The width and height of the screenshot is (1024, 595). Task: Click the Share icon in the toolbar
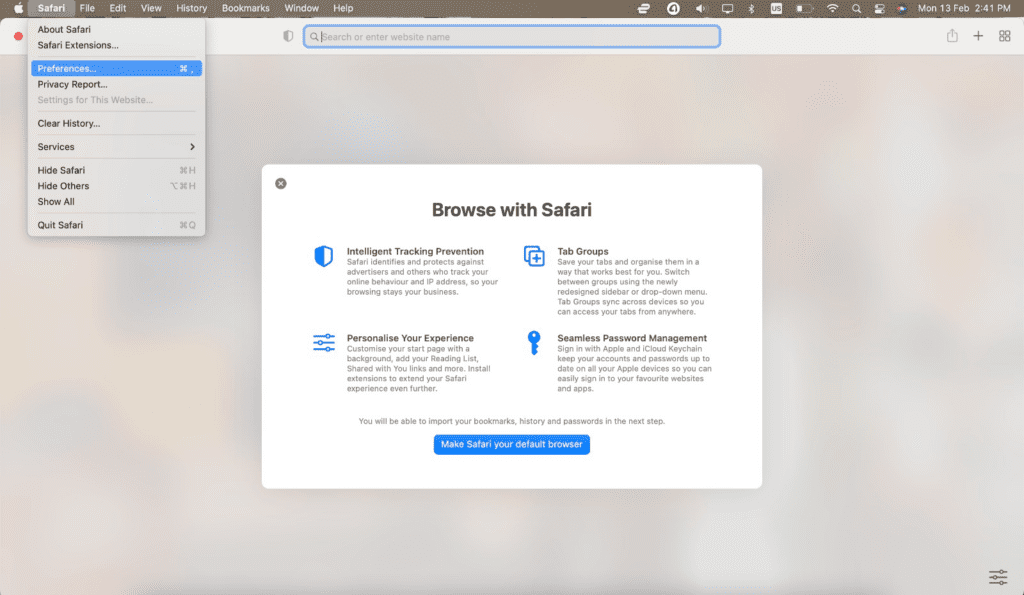951,35
